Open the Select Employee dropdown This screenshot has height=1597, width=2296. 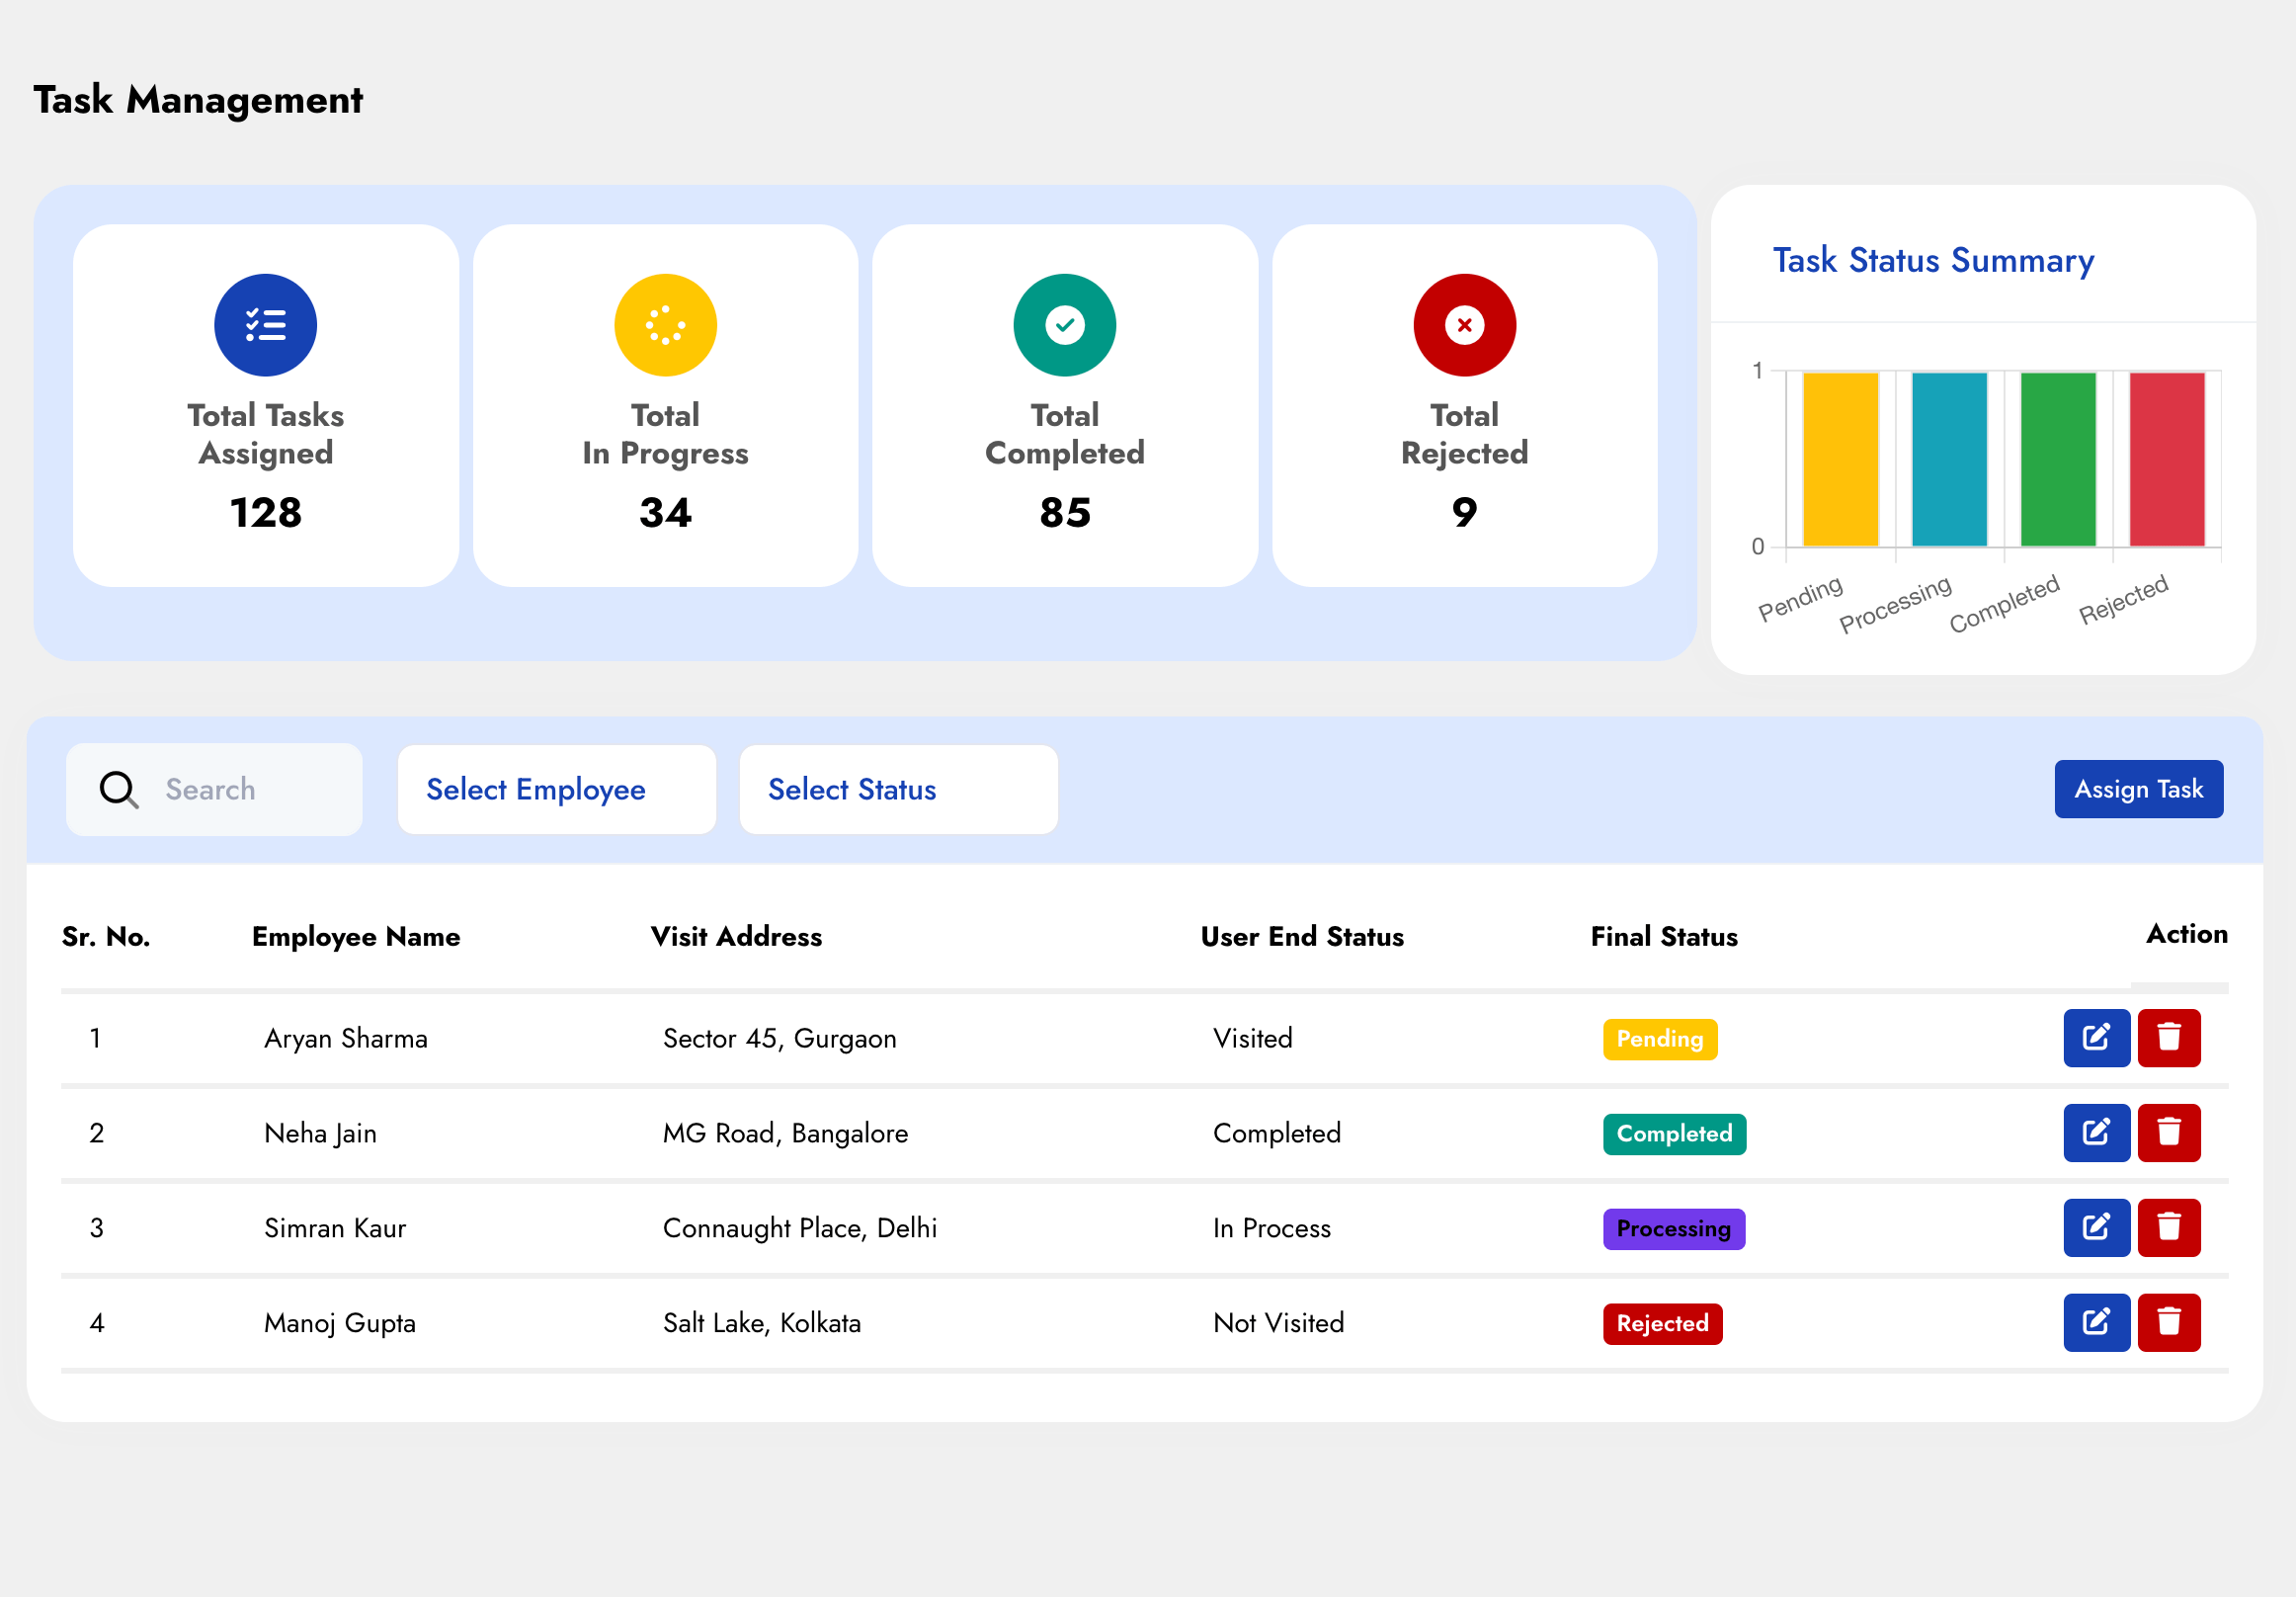click(x=556, y=790)
